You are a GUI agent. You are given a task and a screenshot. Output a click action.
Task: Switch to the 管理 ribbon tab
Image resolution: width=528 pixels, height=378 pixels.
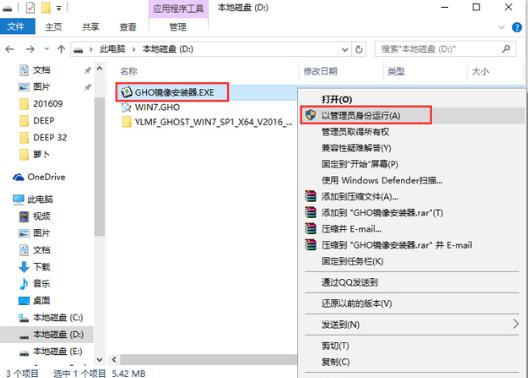178,27
